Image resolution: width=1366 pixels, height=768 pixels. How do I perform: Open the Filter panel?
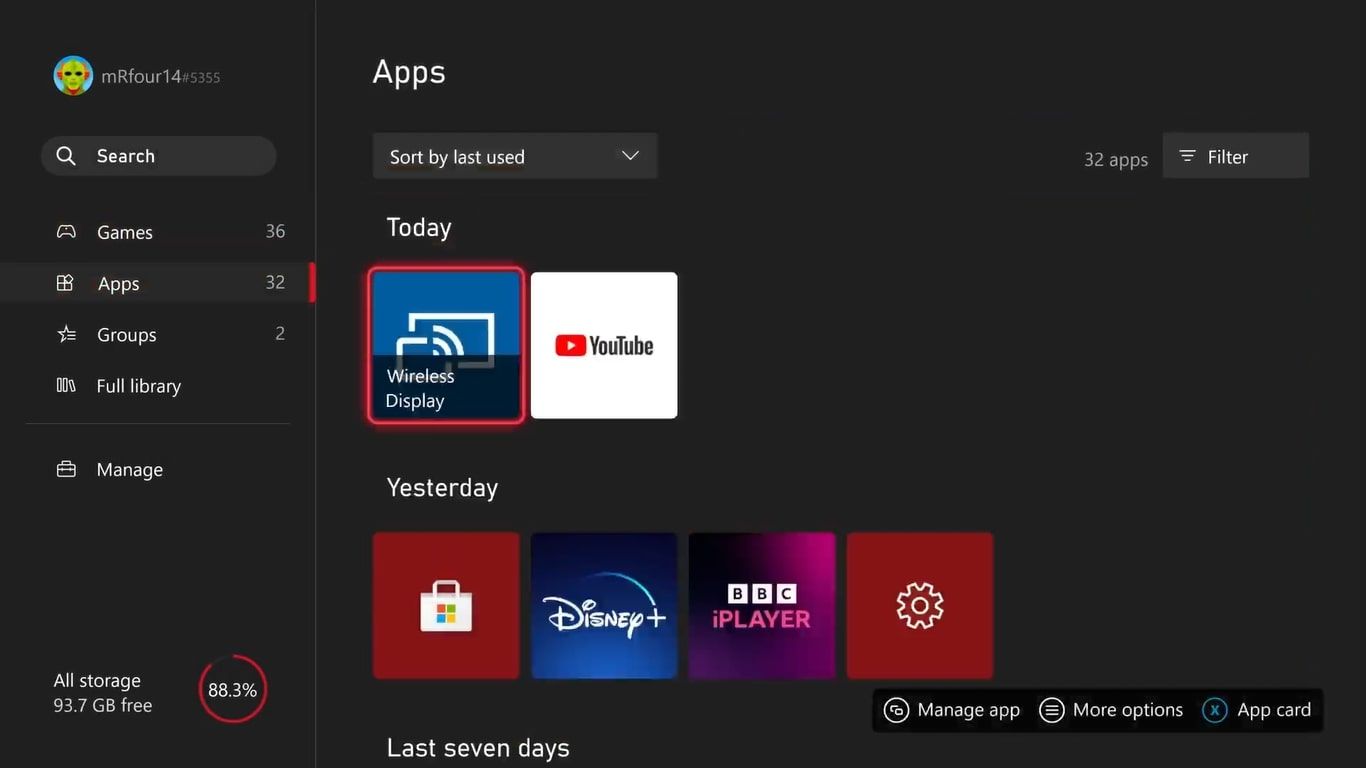click(1235, 156)
